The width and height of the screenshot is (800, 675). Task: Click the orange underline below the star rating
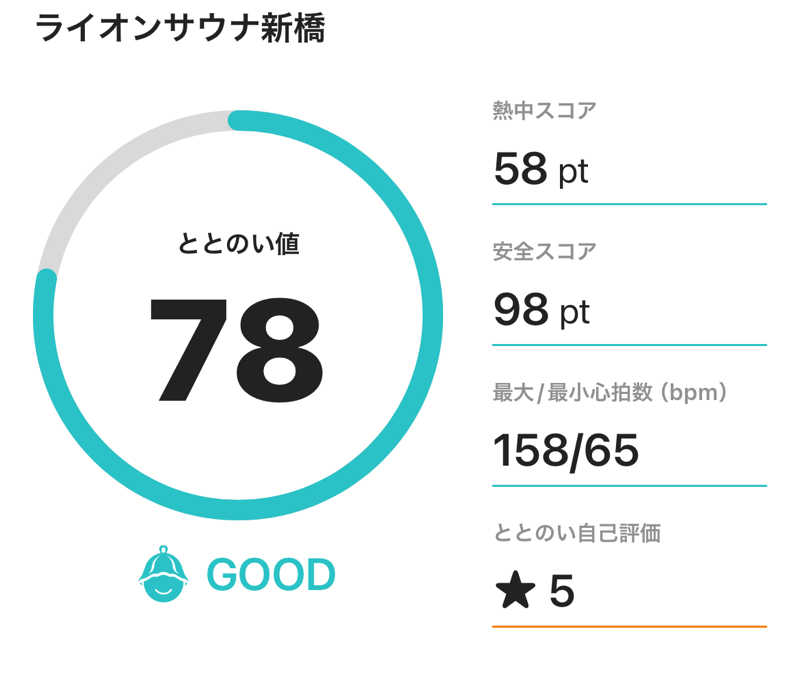click(x=629, y=626)
